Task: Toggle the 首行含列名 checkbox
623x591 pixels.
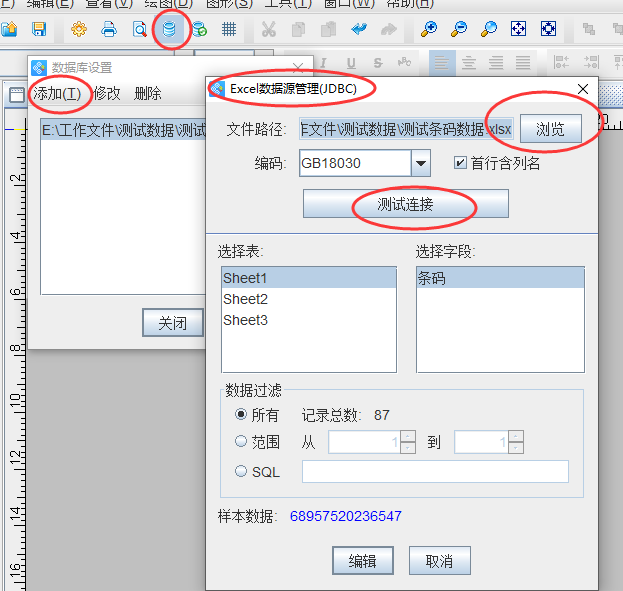Action: point(460,163)
